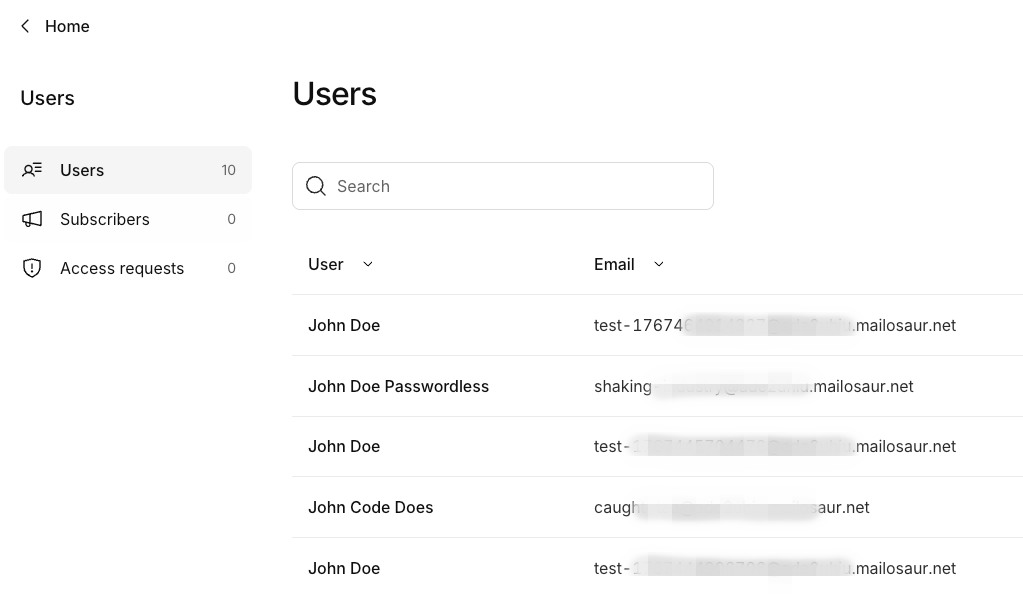Click the back chevron next to Home
The height and width of the screenshot is (595, 1023).
tap(24, 26)
